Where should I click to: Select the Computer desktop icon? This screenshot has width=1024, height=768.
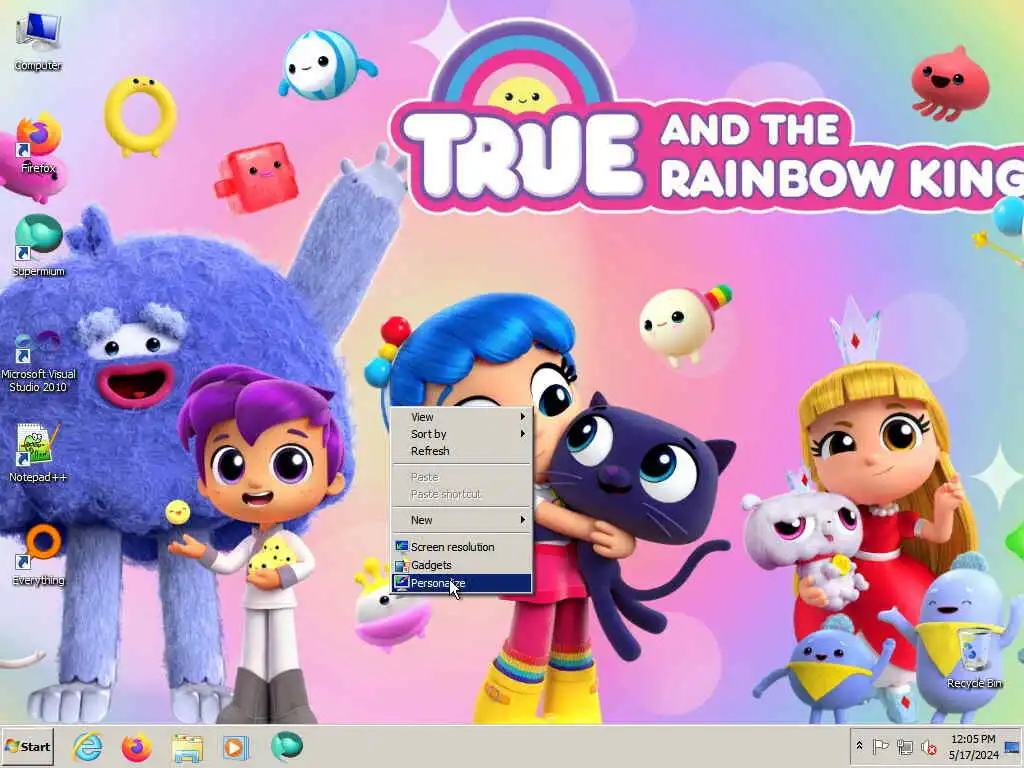pos(38,40)
